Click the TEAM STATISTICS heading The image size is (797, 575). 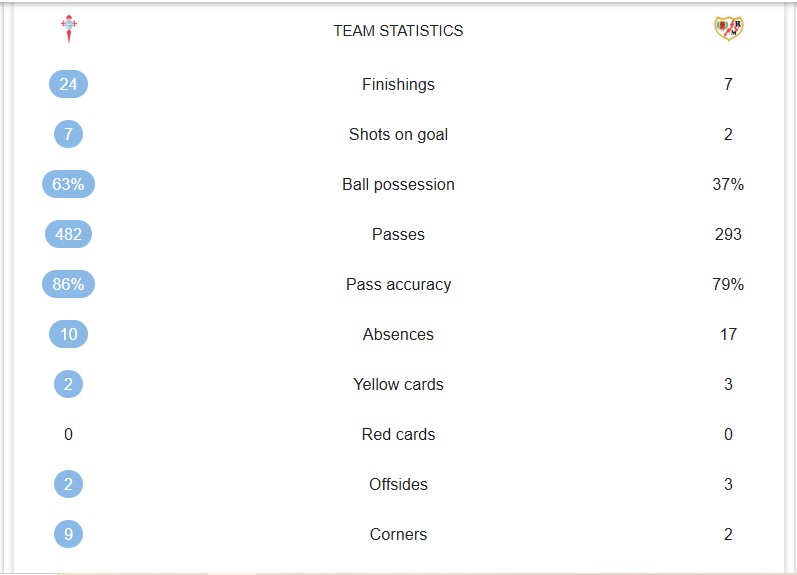click(x=398, y=31)
